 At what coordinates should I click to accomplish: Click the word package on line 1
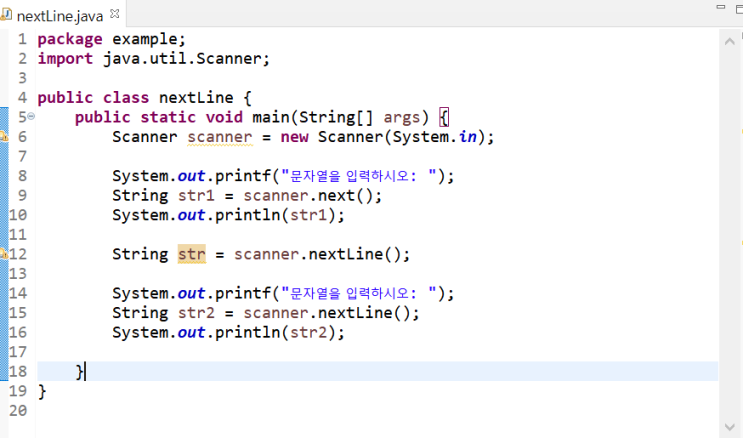[x=70, y=39]
